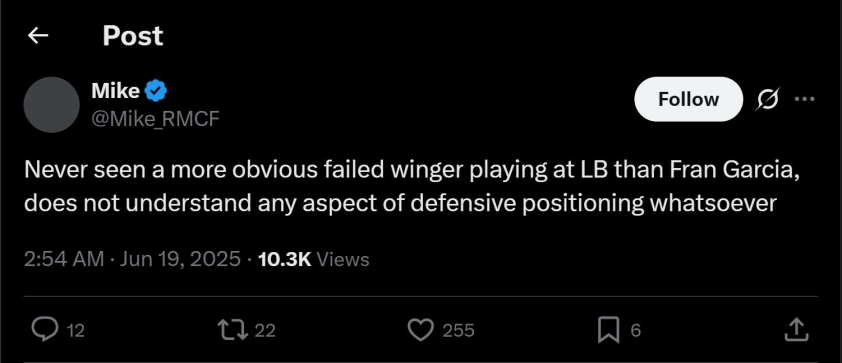Follow the Mike account
Image resolution: width=842 pixels, height=363 pixels.
pos(688,99)
